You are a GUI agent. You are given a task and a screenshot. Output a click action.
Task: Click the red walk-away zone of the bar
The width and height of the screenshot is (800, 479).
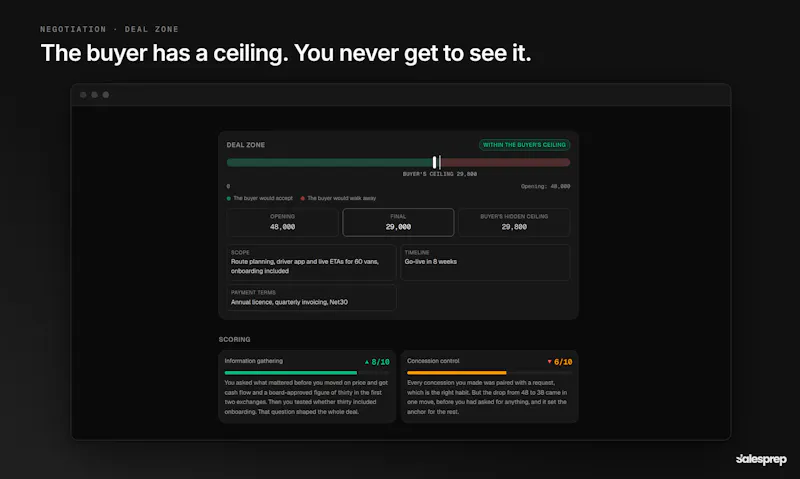pyautogui.click(x=506, y=162)
